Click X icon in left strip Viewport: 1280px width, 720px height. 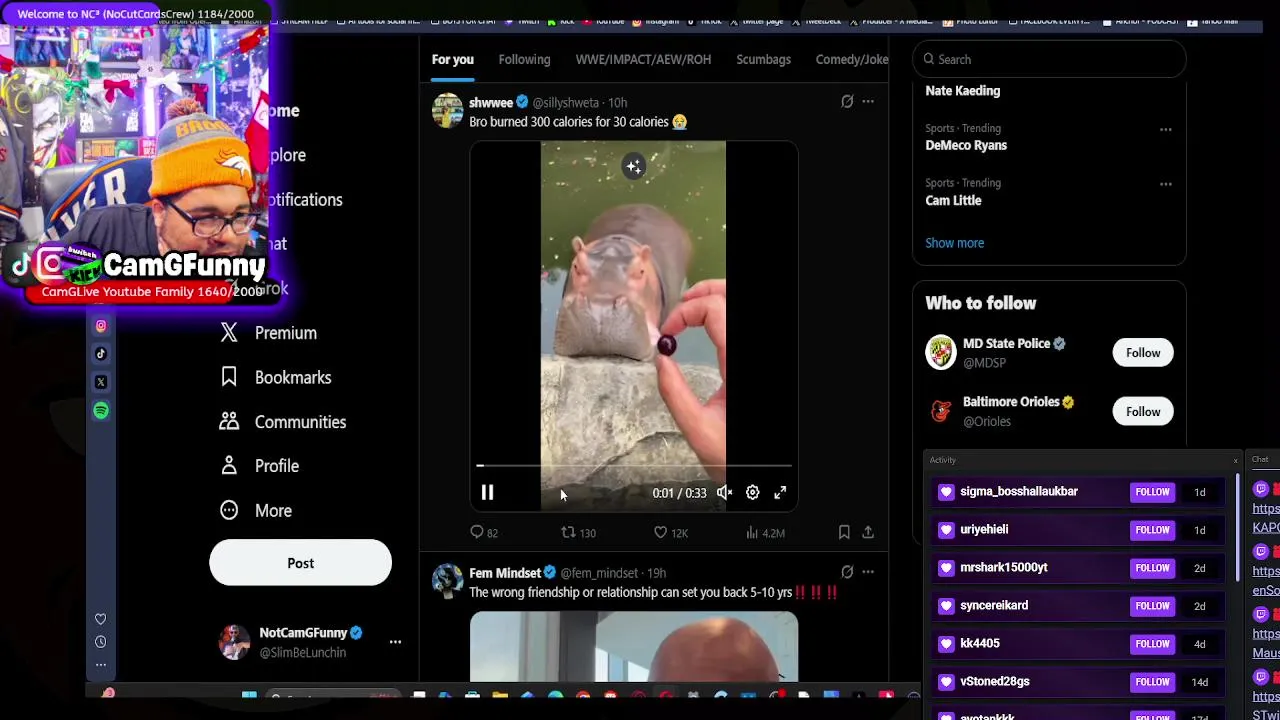click(101, 382)
